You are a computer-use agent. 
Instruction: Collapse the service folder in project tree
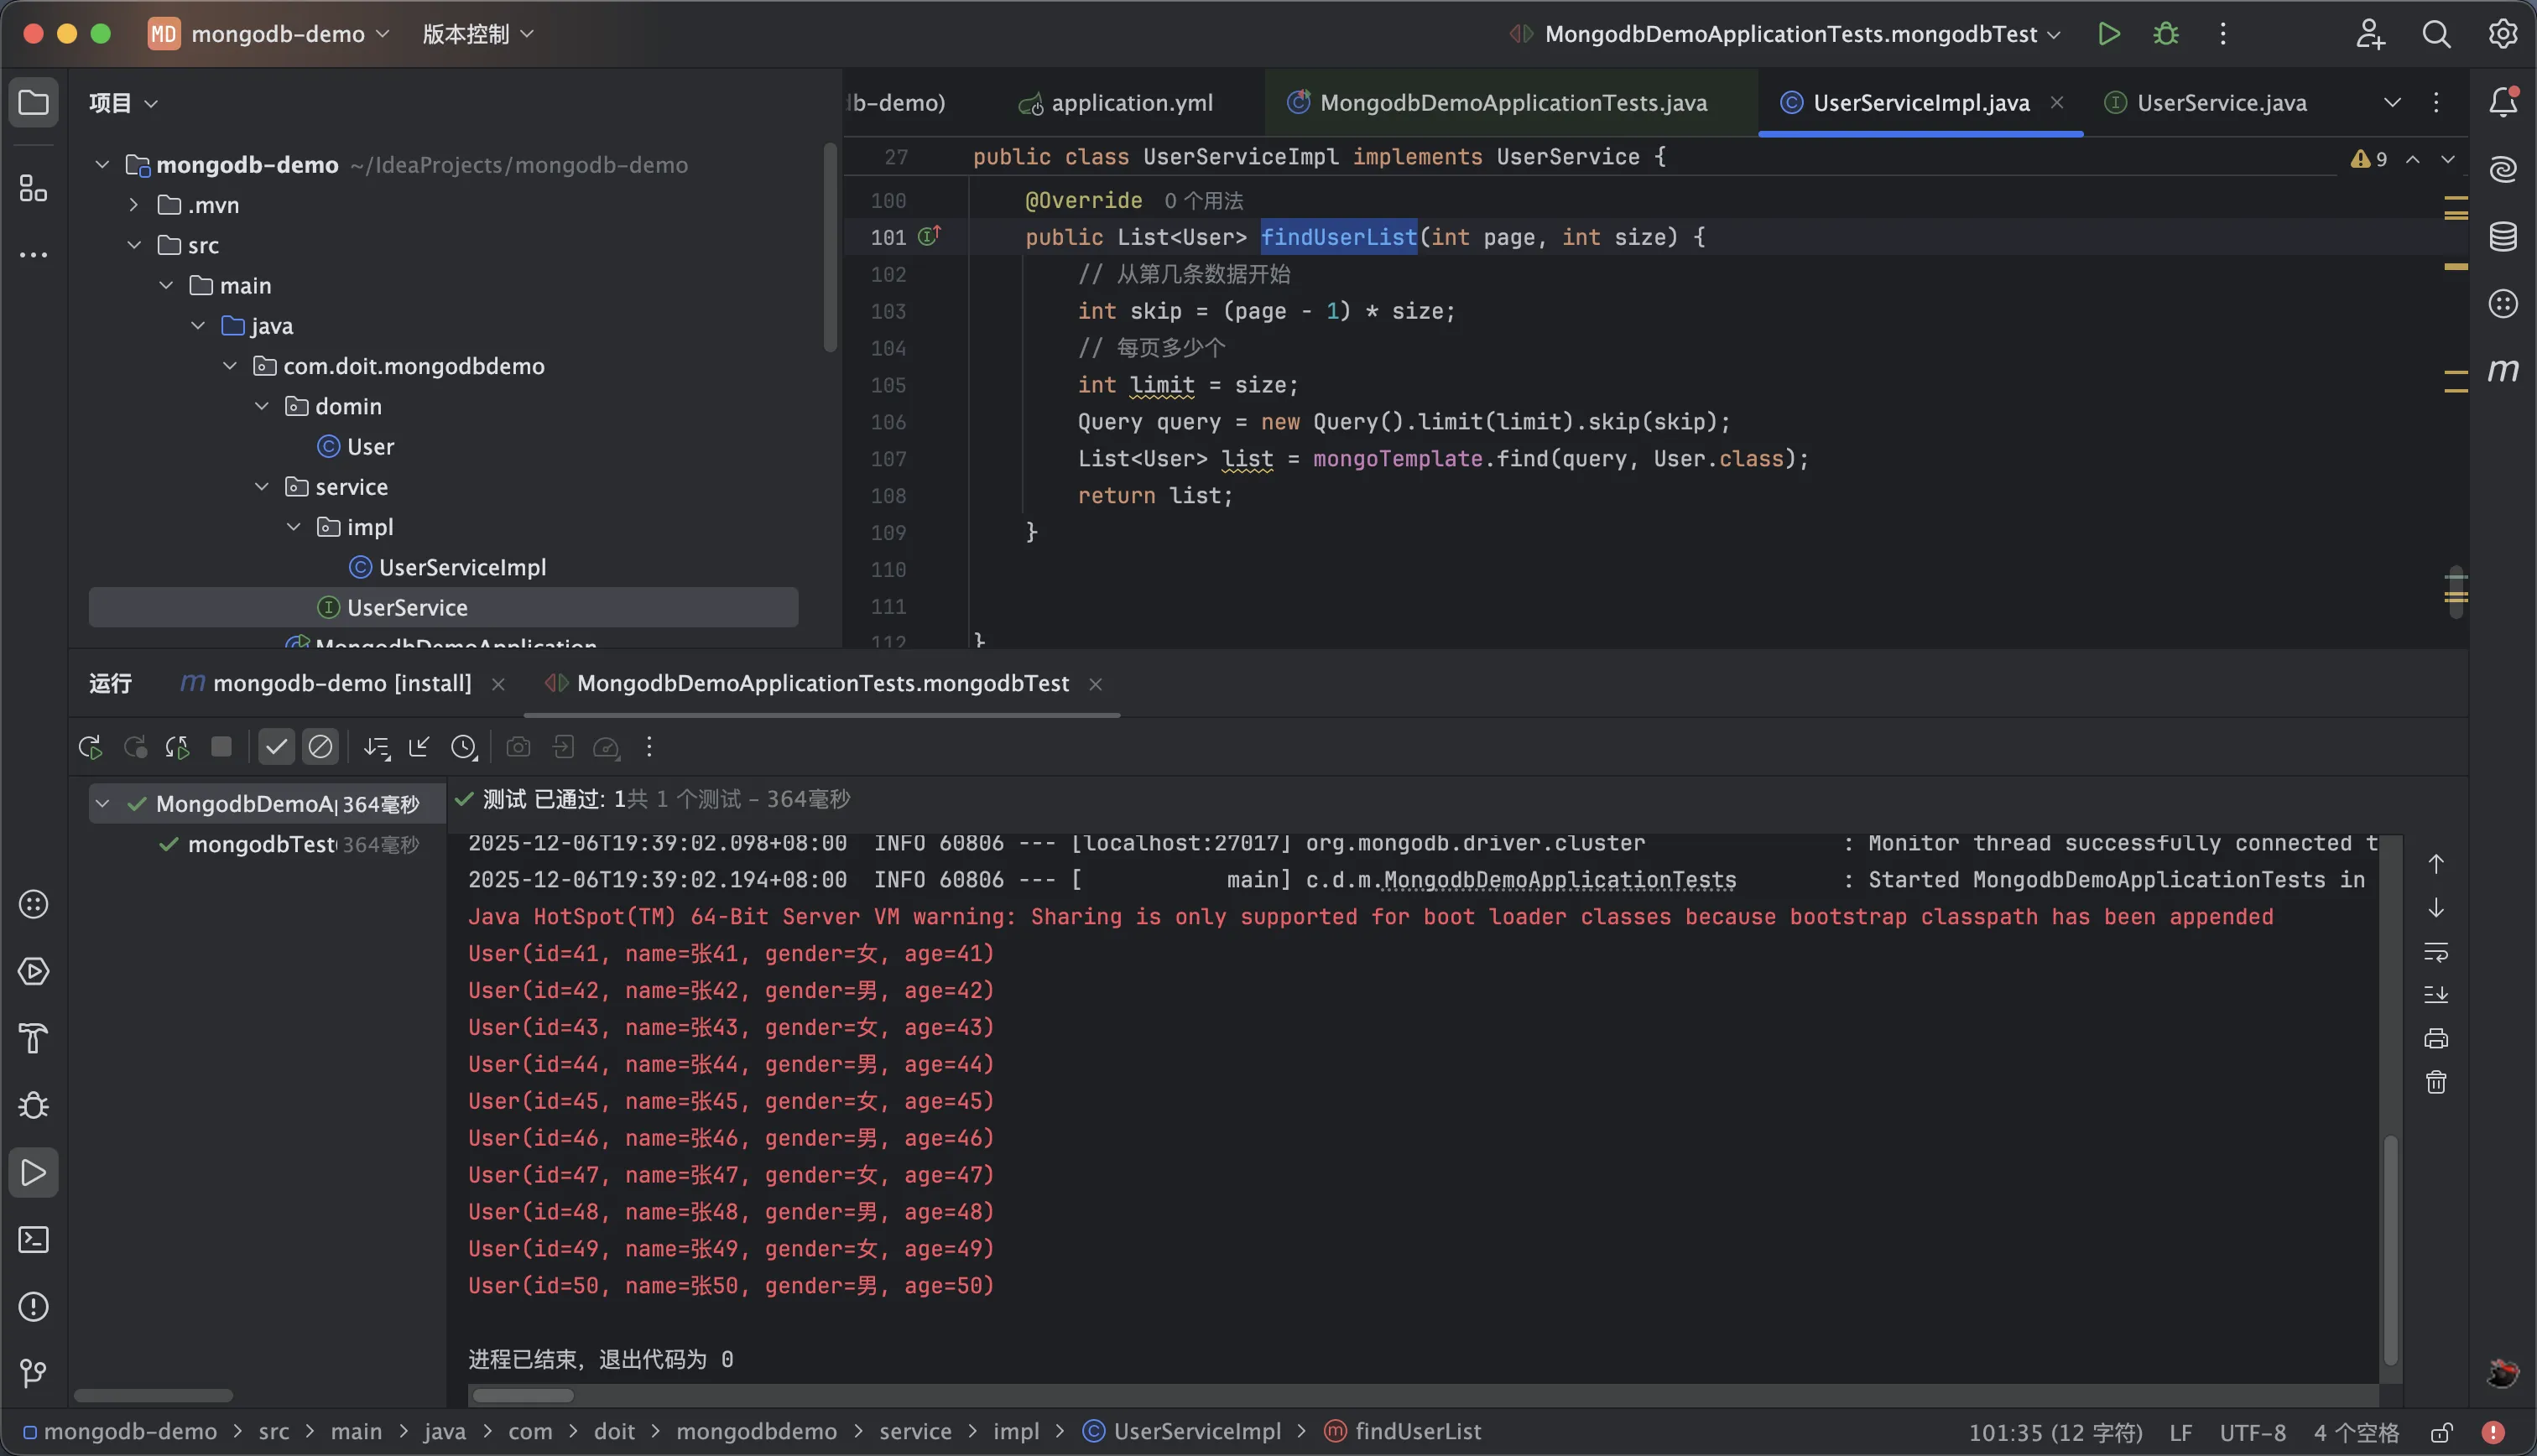262,487
